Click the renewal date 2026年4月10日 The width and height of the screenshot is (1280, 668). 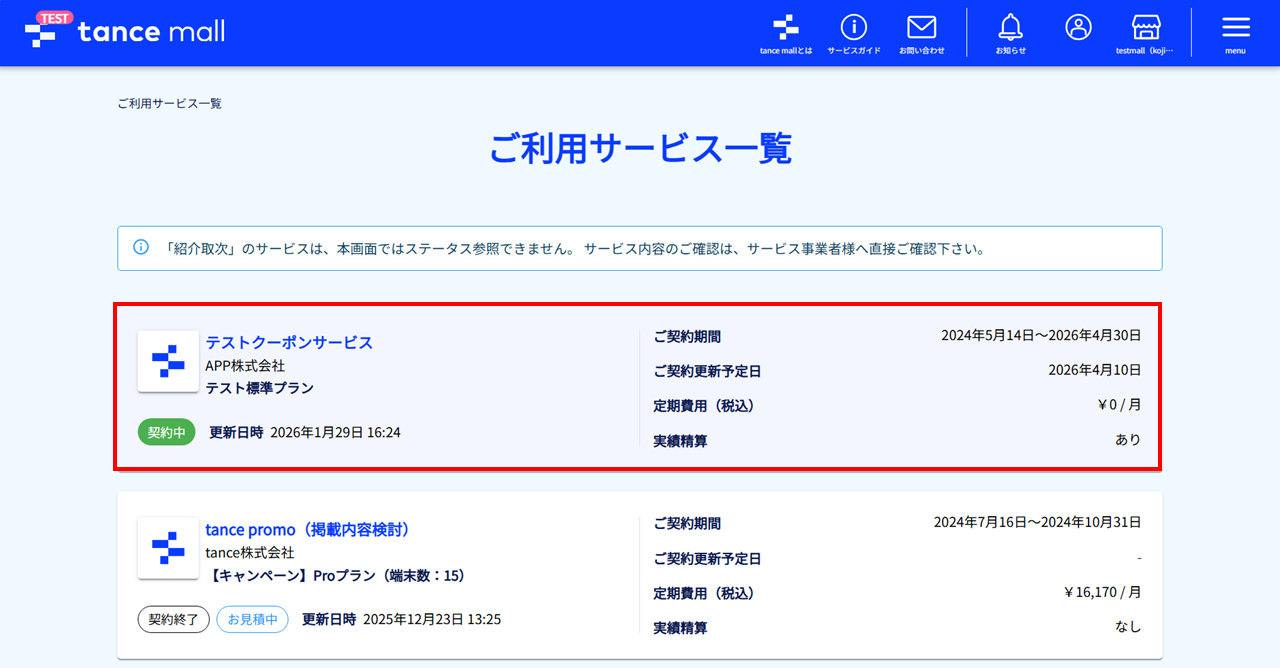1095,370
